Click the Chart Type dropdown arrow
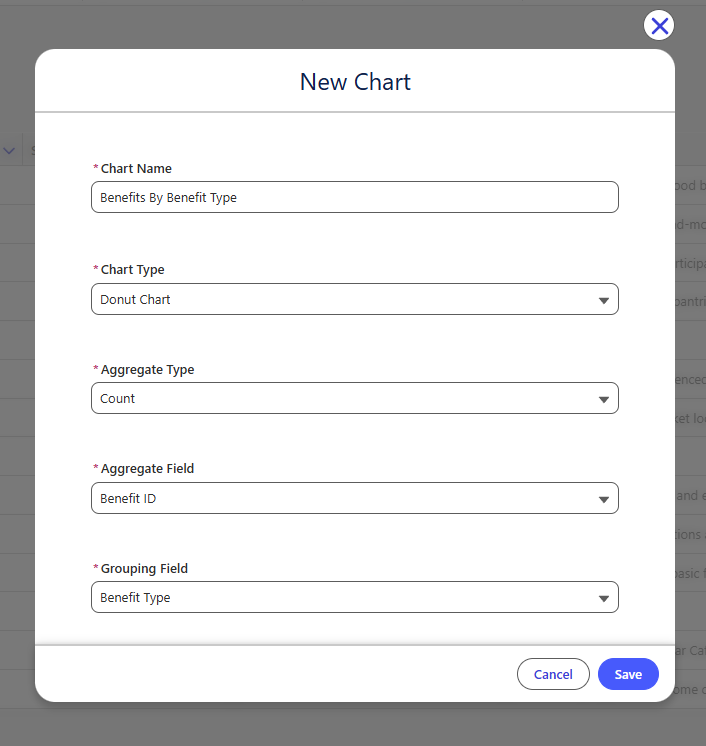Viewport: 706px width, 746px height. point(604,300)
